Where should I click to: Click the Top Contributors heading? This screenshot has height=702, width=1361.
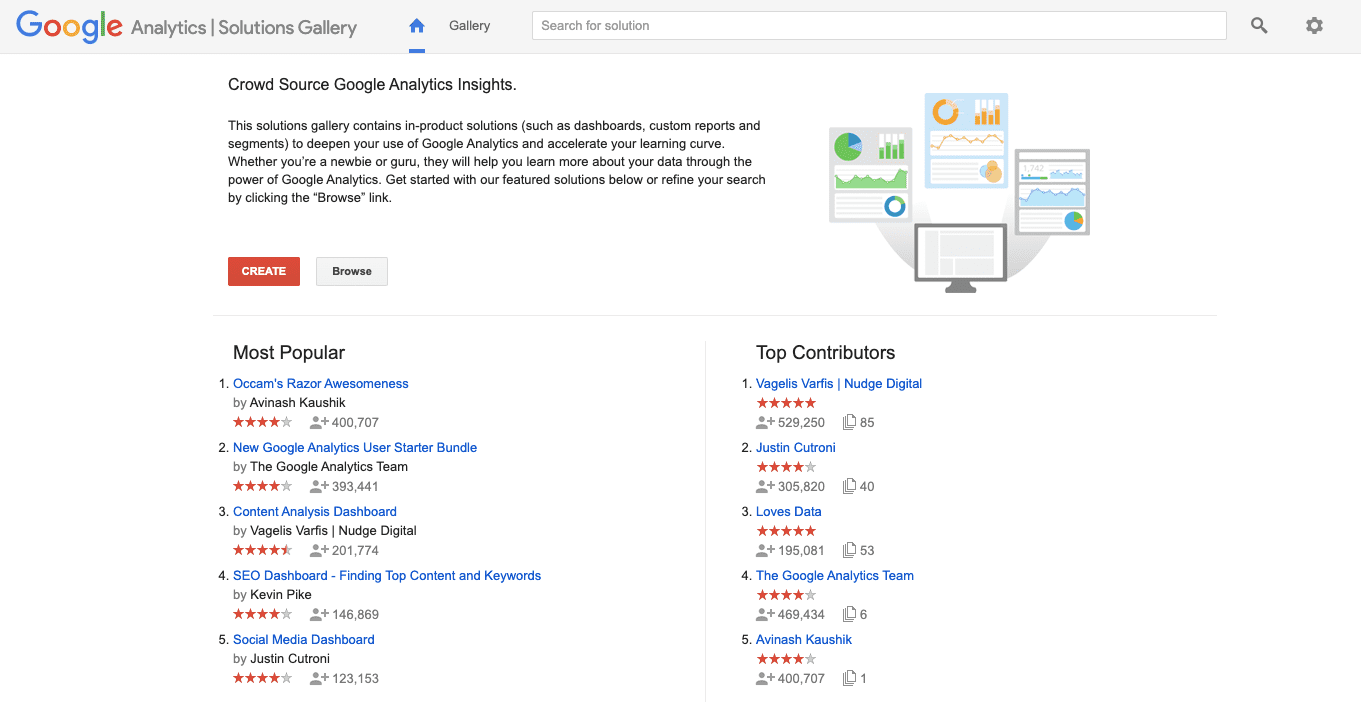point(826,352)
